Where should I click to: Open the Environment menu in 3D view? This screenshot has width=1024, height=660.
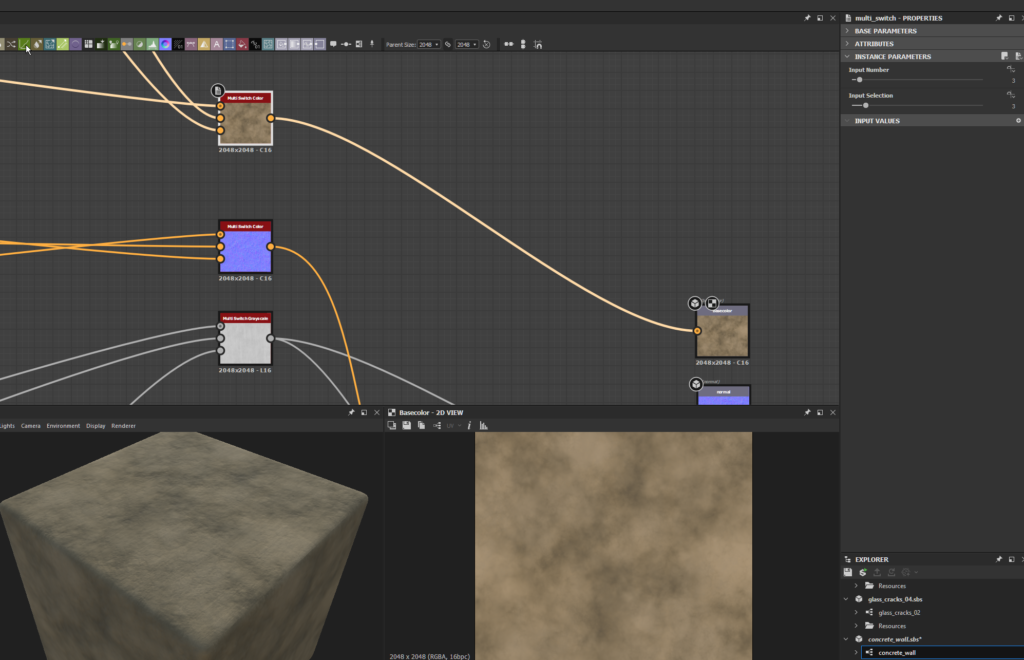point(63,426)
